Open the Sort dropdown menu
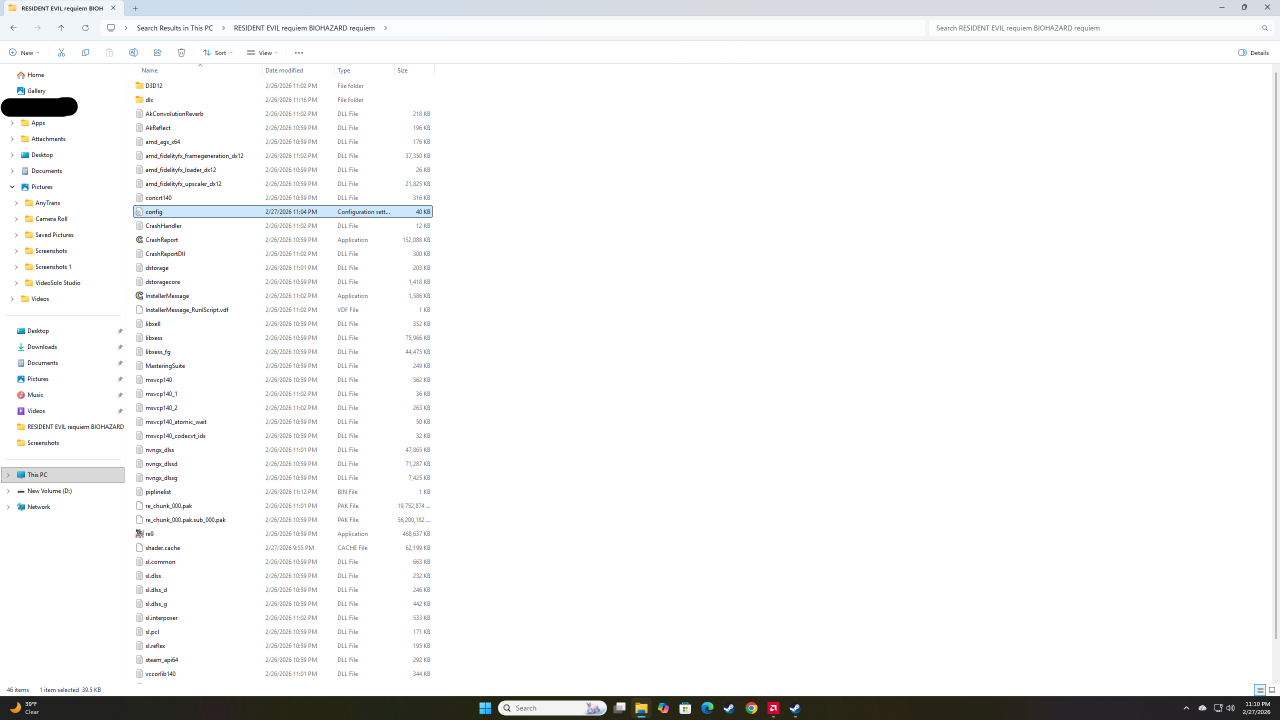 coord(217,53)
